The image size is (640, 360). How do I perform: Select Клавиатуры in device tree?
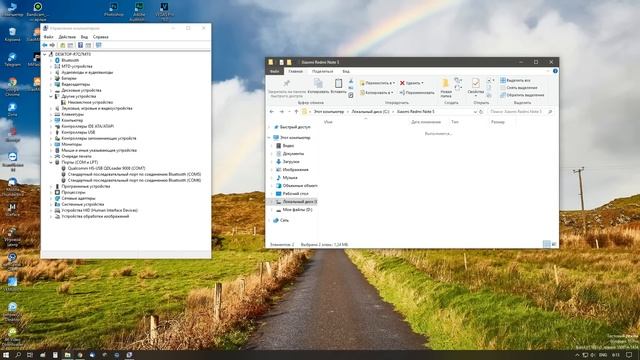coord(72,114)
